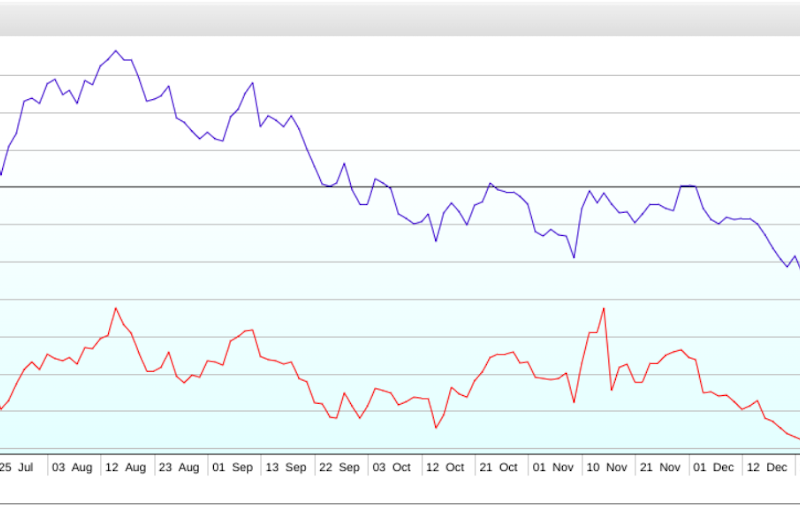The width and height of the screenshot is (800, 518).
Task: Select the 23 Aug axis tick label
Action: point(179,467)
